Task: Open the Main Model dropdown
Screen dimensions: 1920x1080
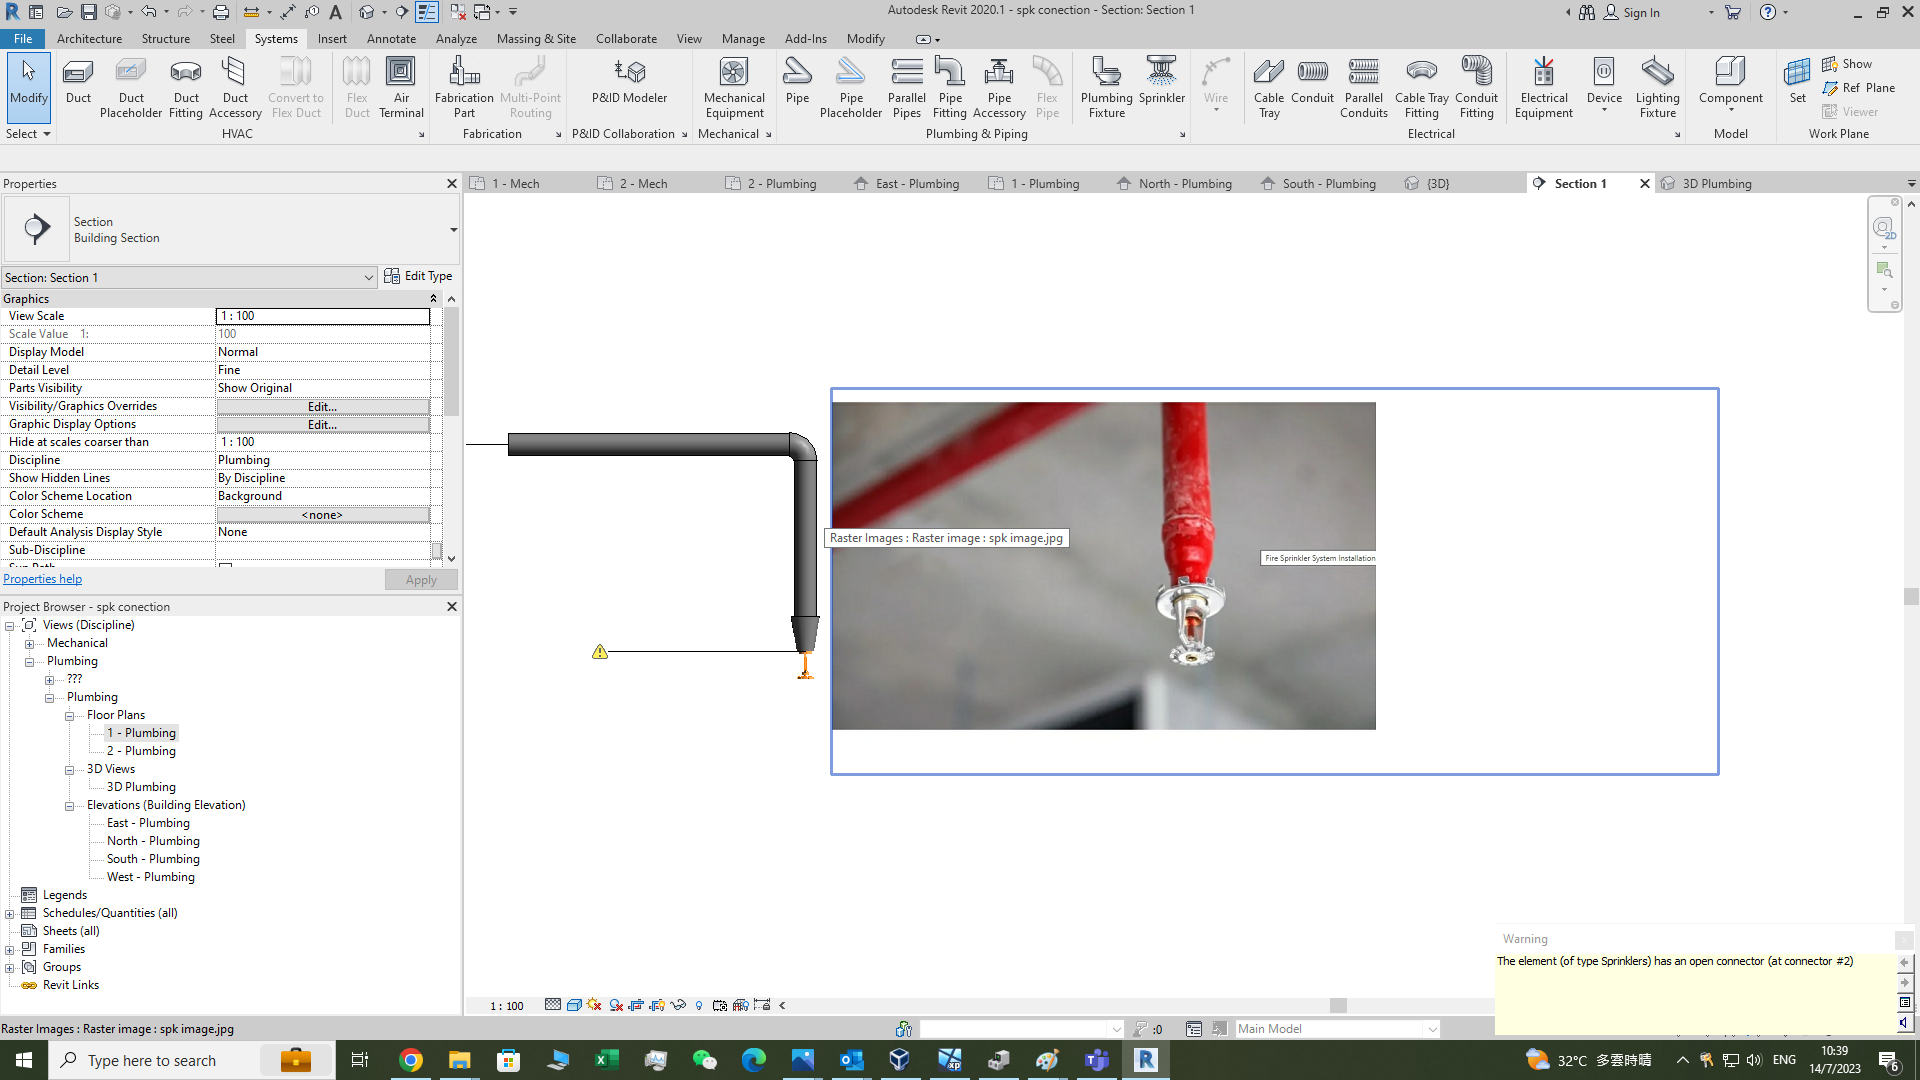Action: click(1432, 1028)
